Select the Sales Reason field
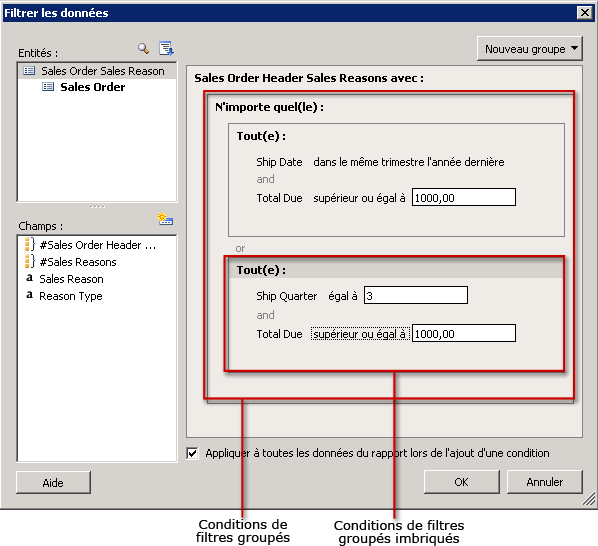The width and height of the screenshot is (598, 546). [x=71, y=279]
